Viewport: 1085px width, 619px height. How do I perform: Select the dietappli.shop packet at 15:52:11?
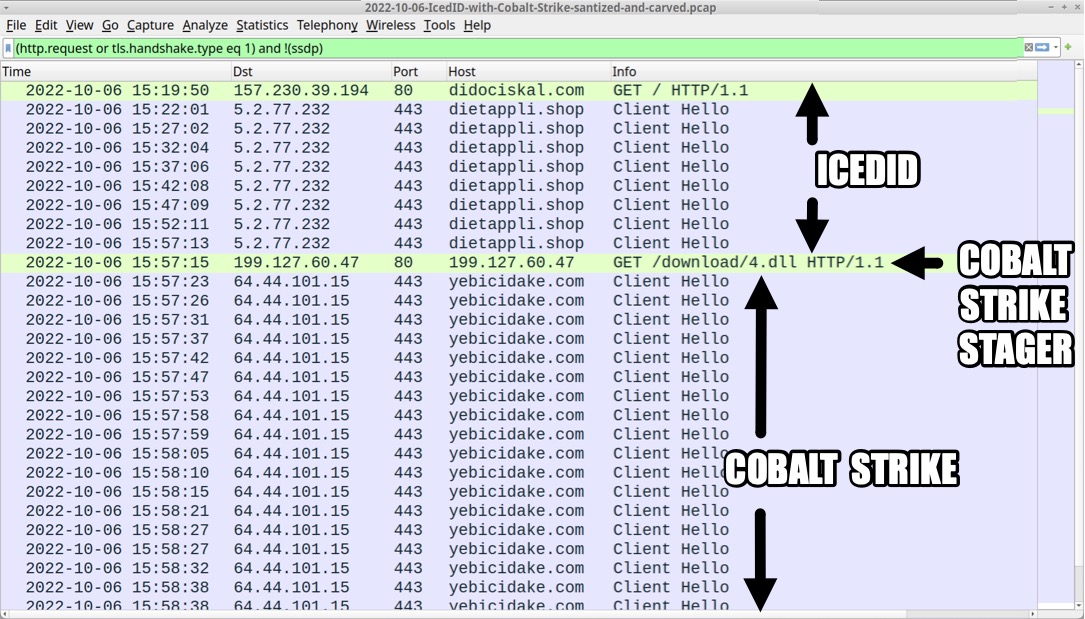click(x=518, y=224)
